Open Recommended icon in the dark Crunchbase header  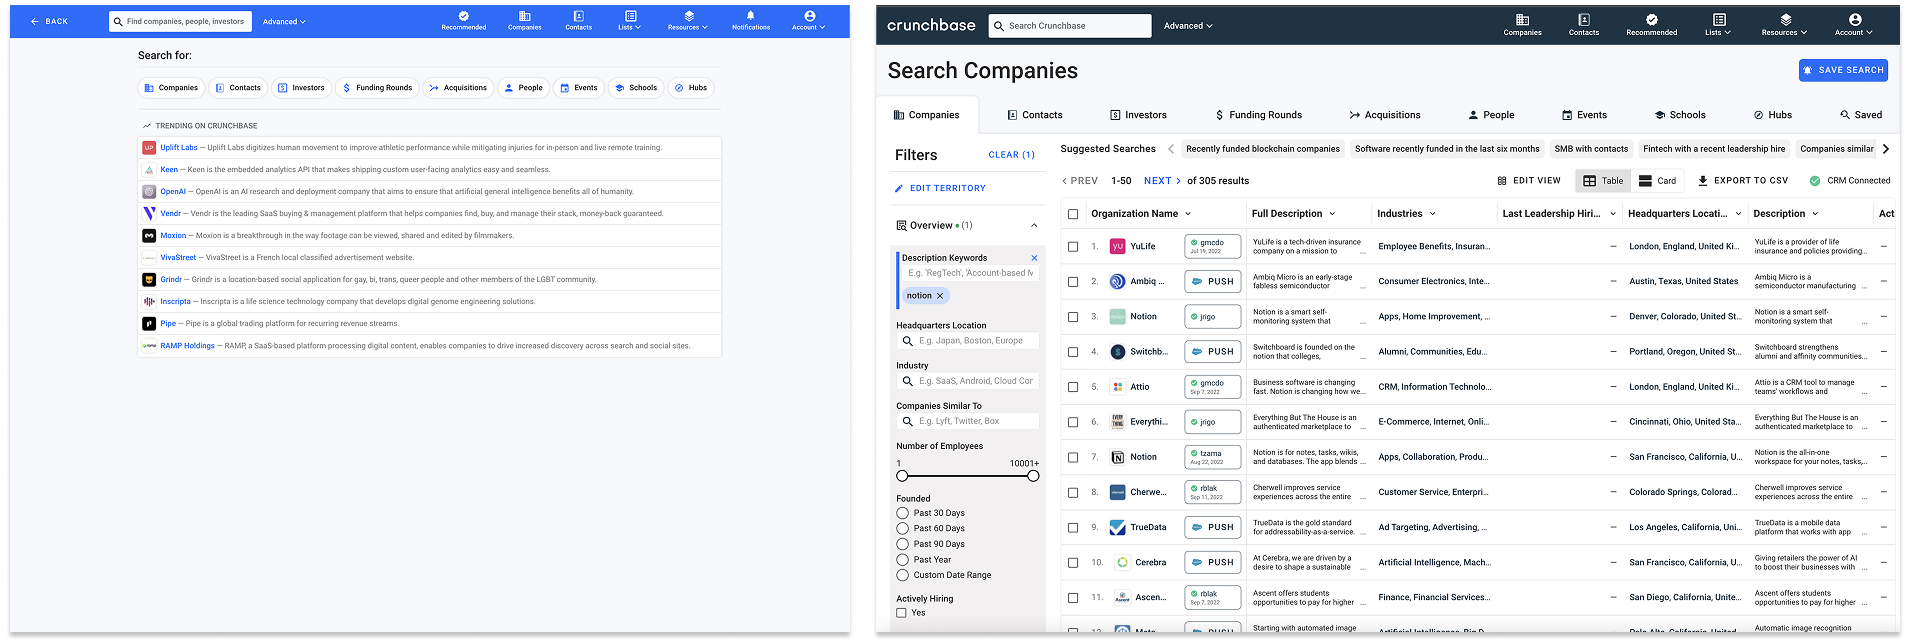coord(1652,19)
